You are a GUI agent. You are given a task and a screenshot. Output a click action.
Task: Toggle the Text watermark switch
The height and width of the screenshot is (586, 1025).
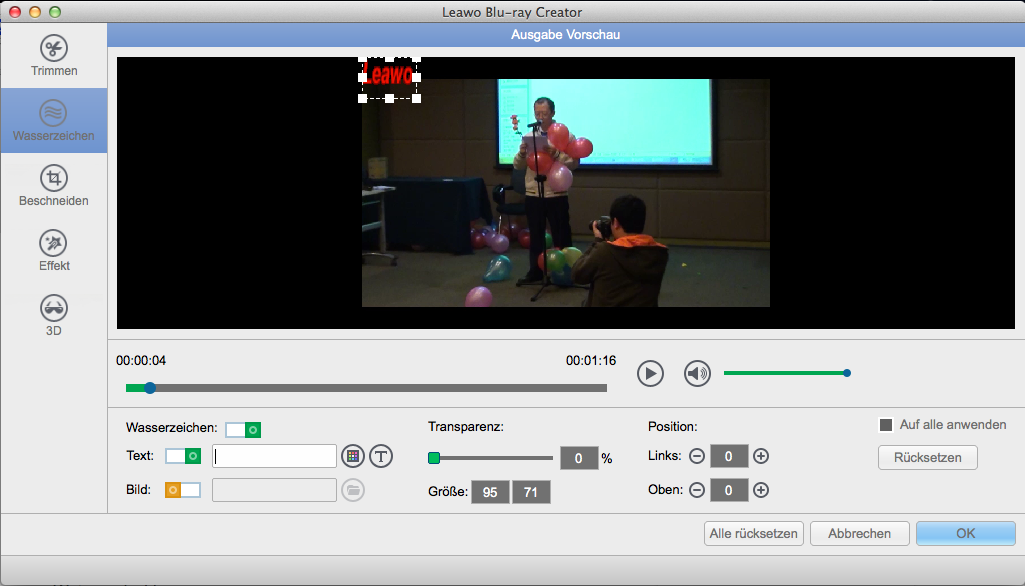coord(183,456)
